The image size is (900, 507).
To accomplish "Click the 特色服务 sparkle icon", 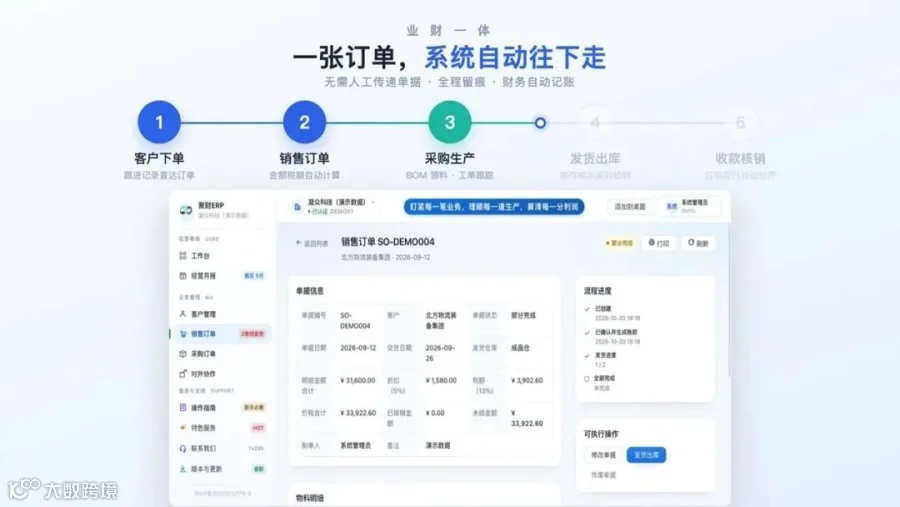I will pyautogui.click(x=183, y=428).
